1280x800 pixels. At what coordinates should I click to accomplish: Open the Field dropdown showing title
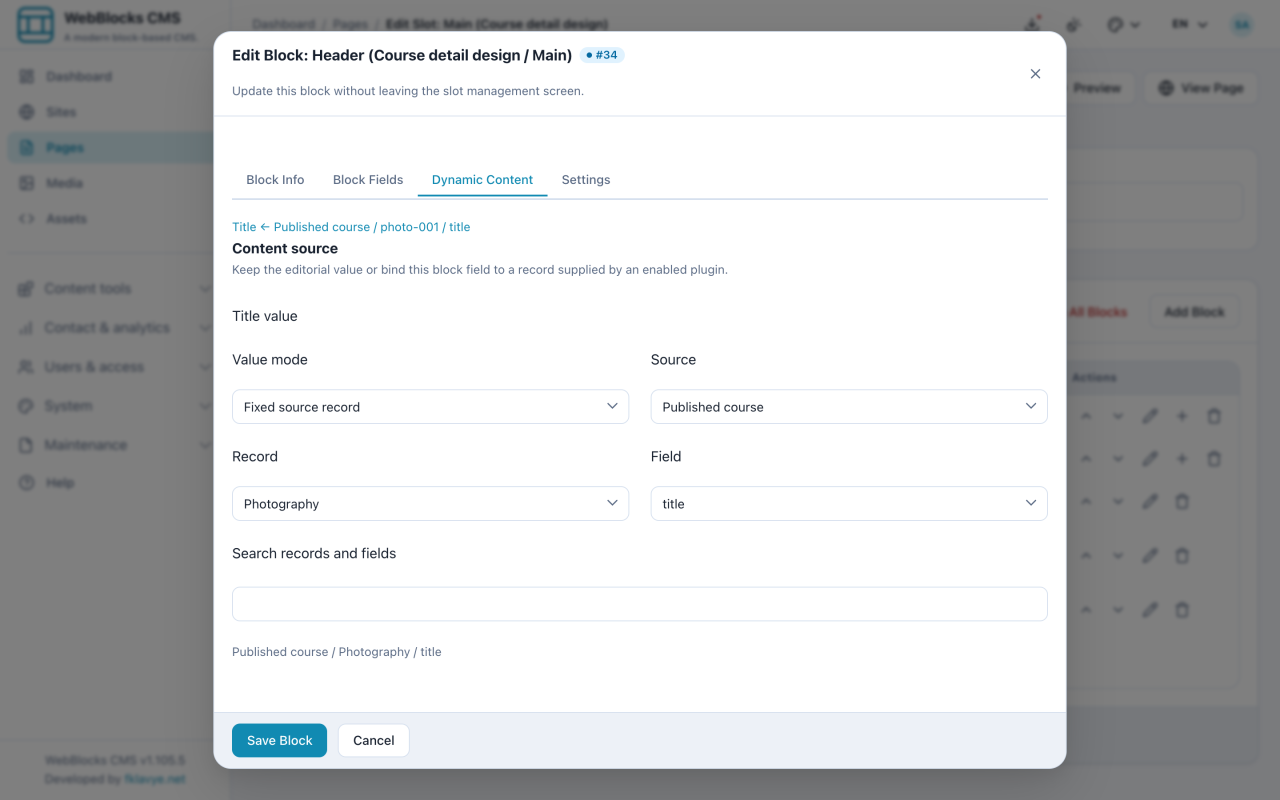[x=849, y=504]
